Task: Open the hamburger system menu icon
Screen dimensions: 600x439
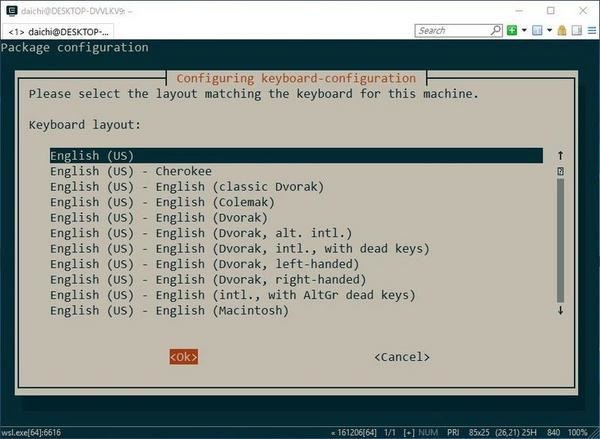Action: pyautogui.click(x=592, y=30)
